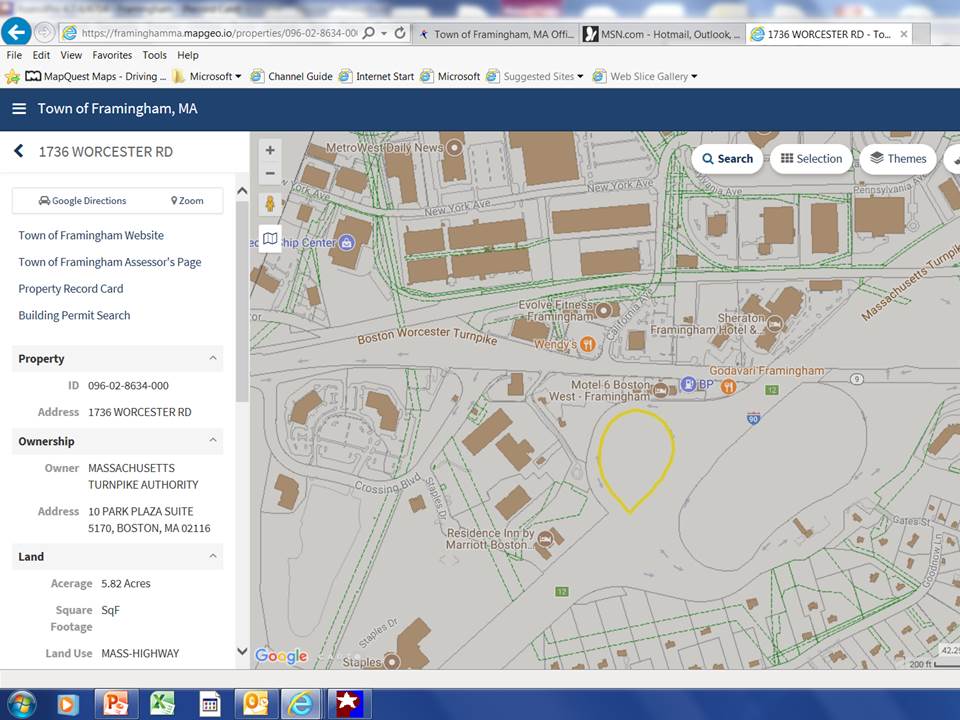
Task: Click the Motel 6 Boston West marker
Action: pyautogui.click(x=660, y=391)
